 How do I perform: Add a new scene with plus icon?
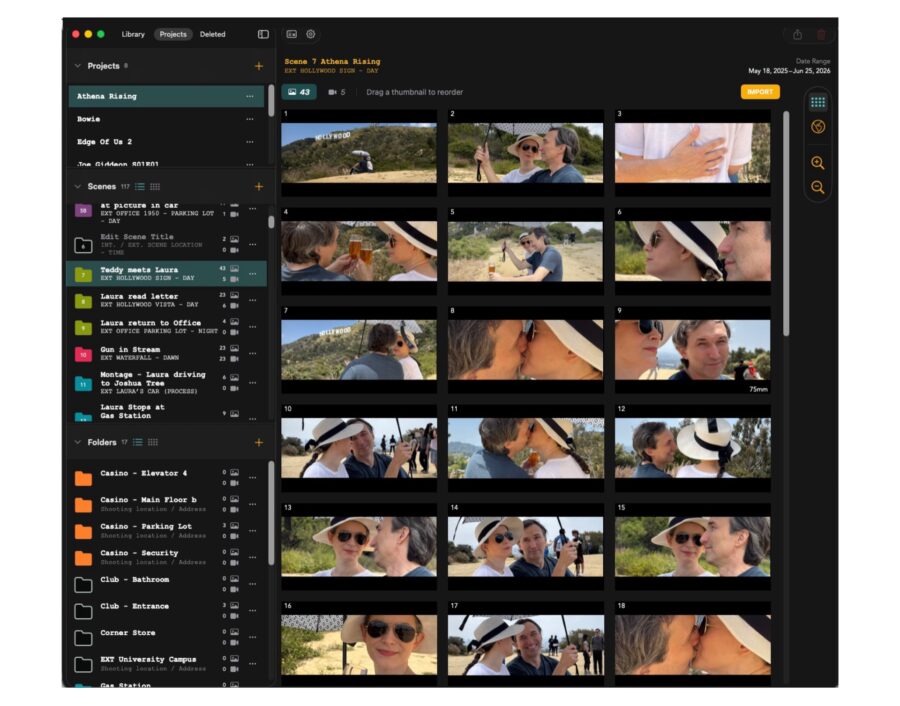pos(259,187)
